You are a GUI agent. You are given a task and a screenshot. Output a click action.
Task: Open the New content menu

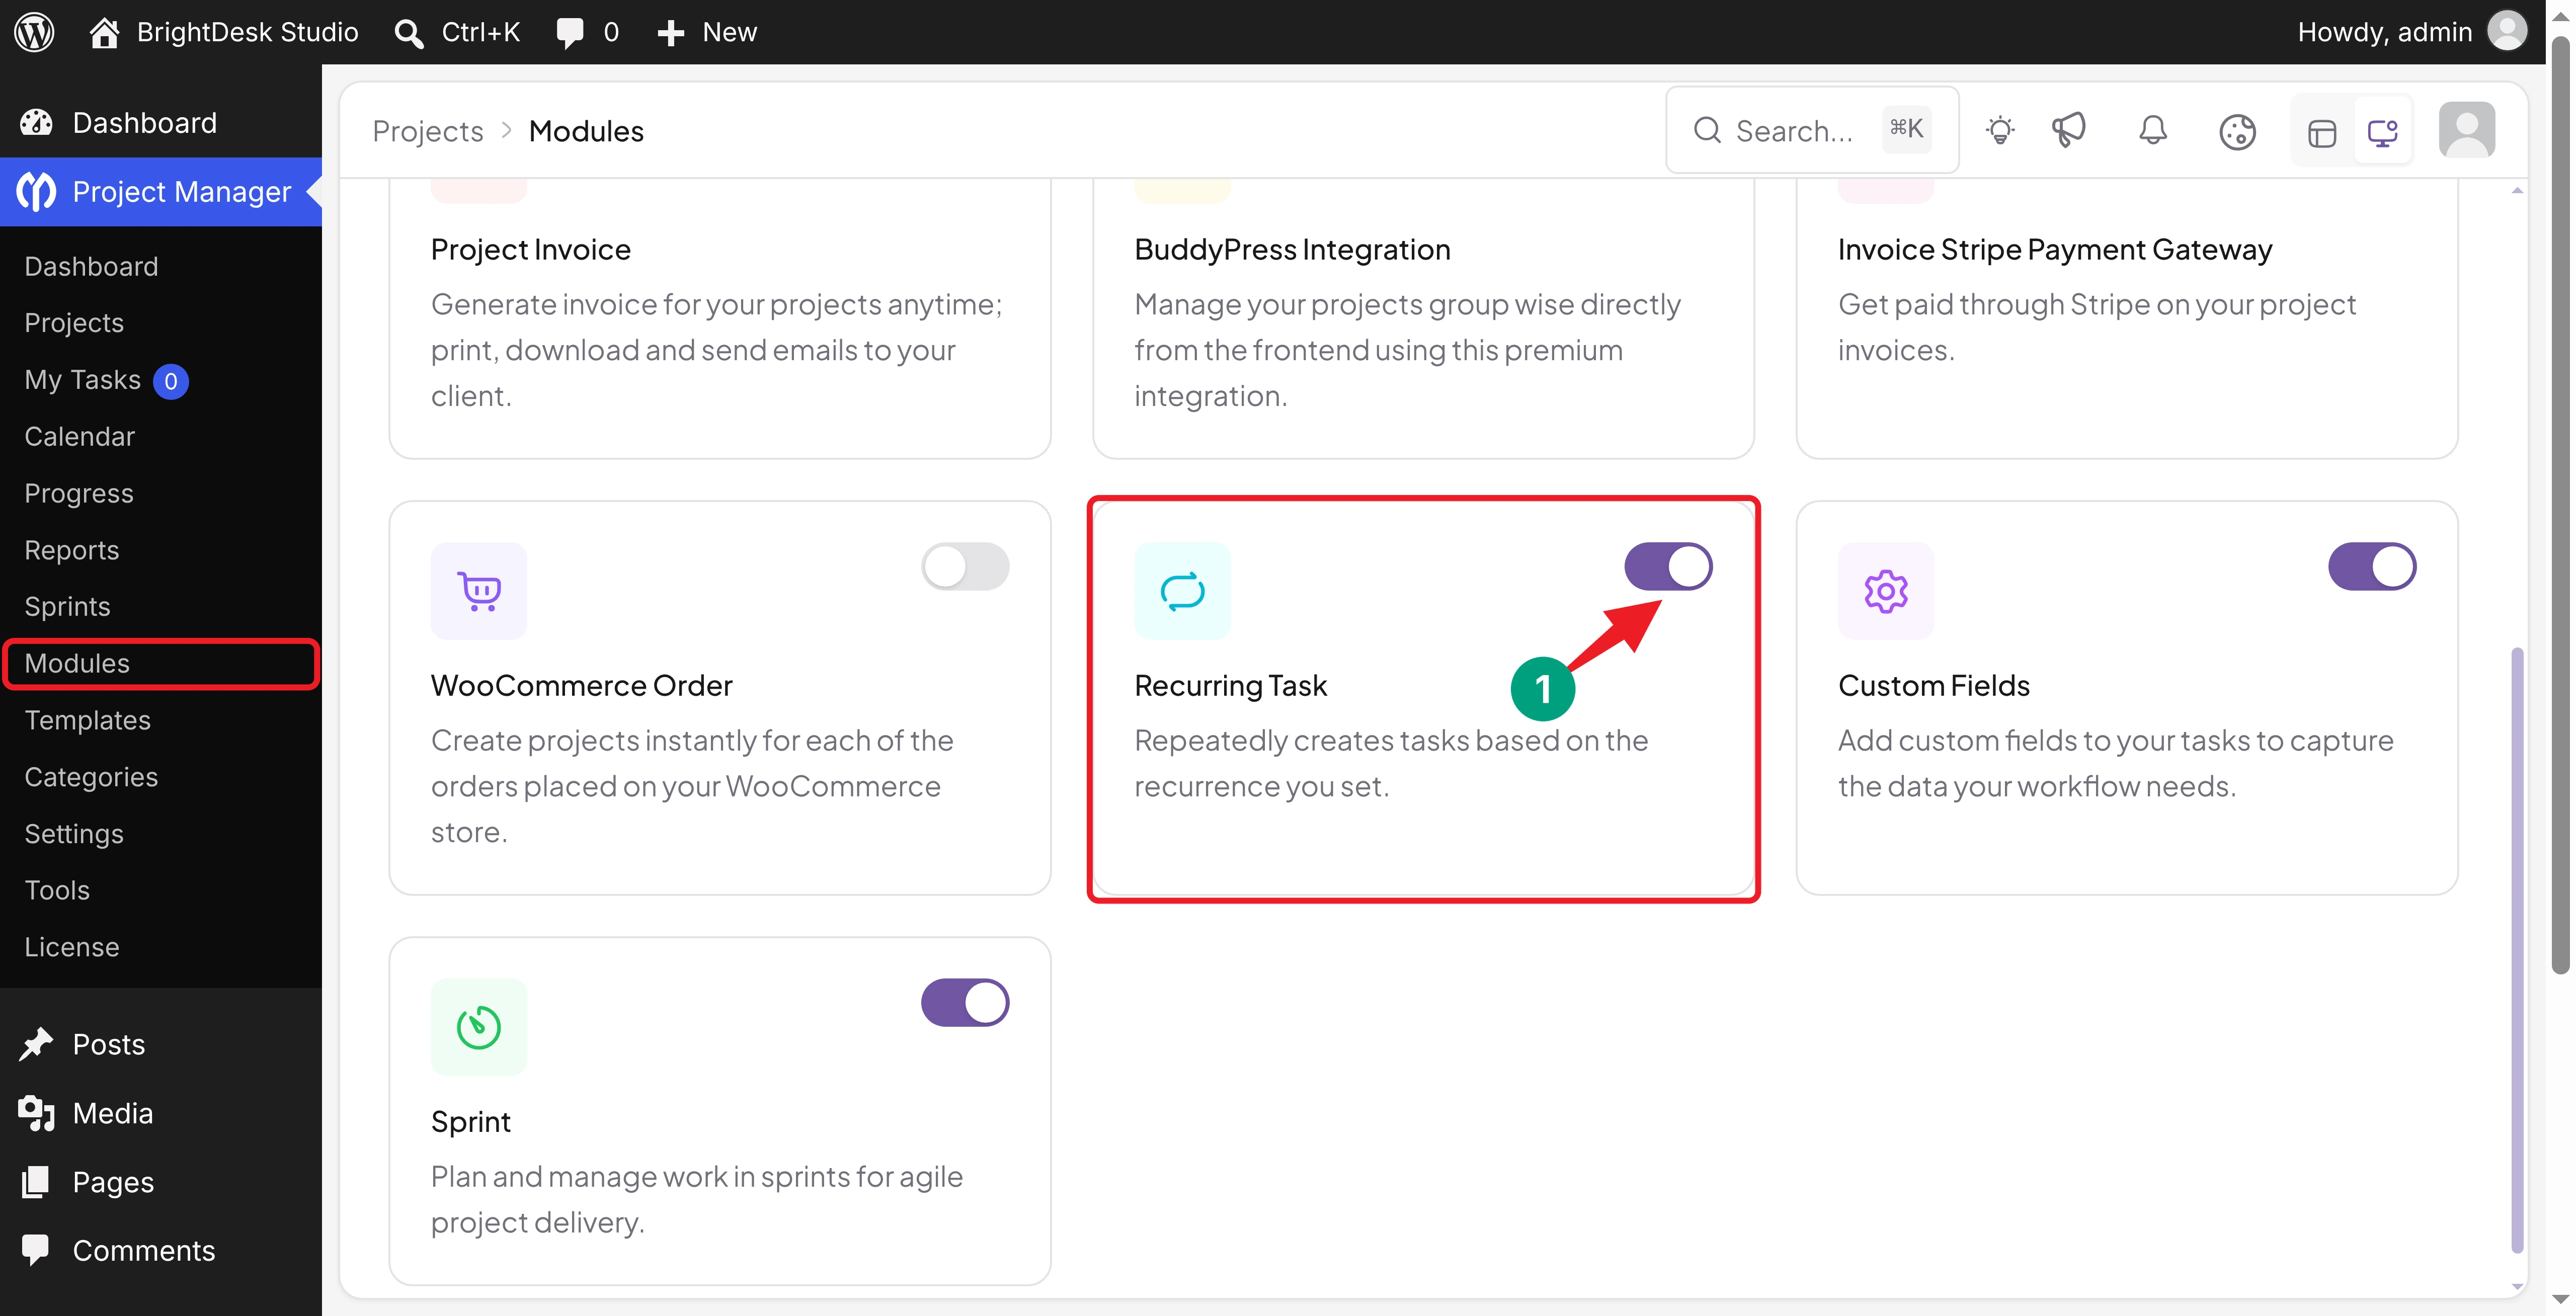click(x=707, y=32)
